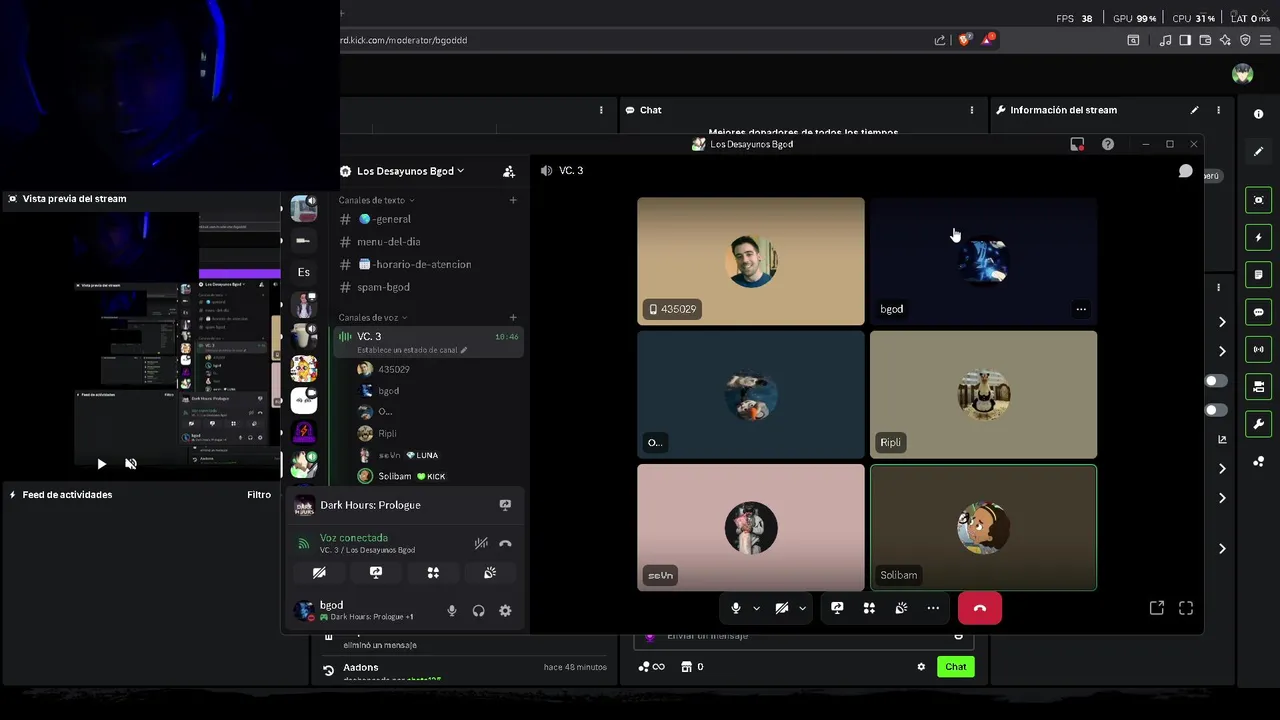Unmute the stream preview audio

[130, 464]
